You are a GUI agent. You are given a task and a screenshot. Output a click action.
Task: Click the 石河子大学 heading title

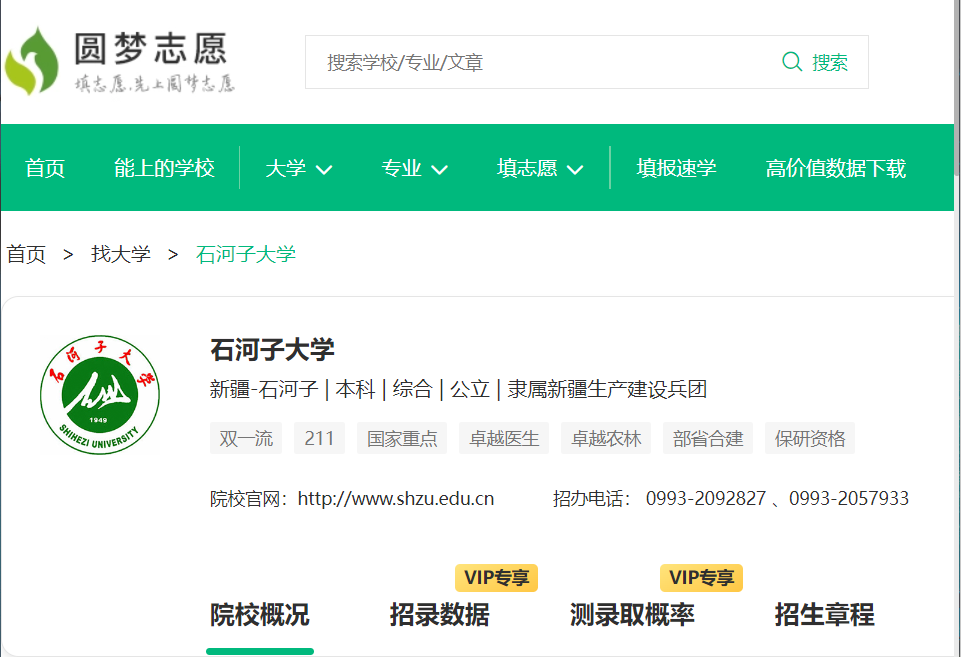point(272,350)
